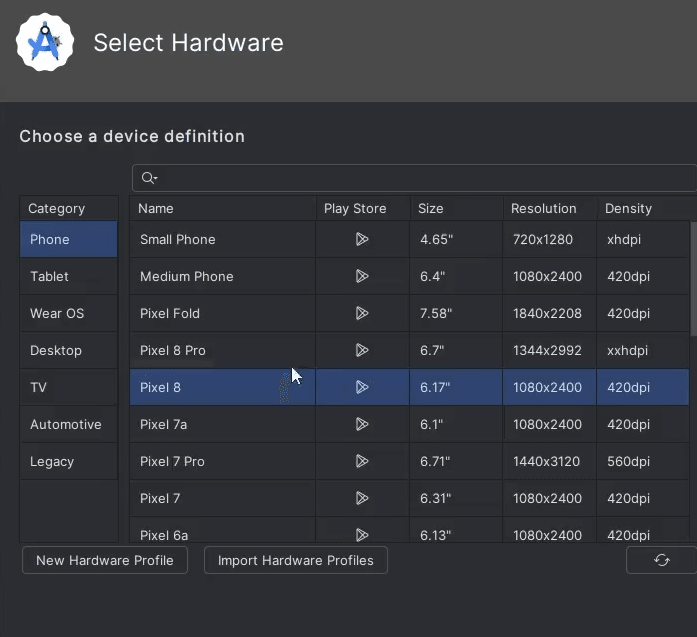Viewport: 697px width, 637px height.
Task: Sort by Size column header
Action: [457, 208]
